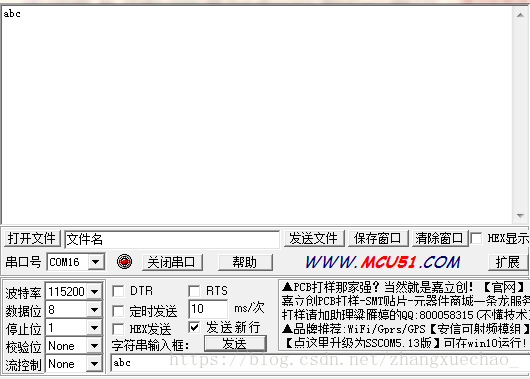Click the 打样请加助理 QQ:800058315 ad line

click(405, 315)
